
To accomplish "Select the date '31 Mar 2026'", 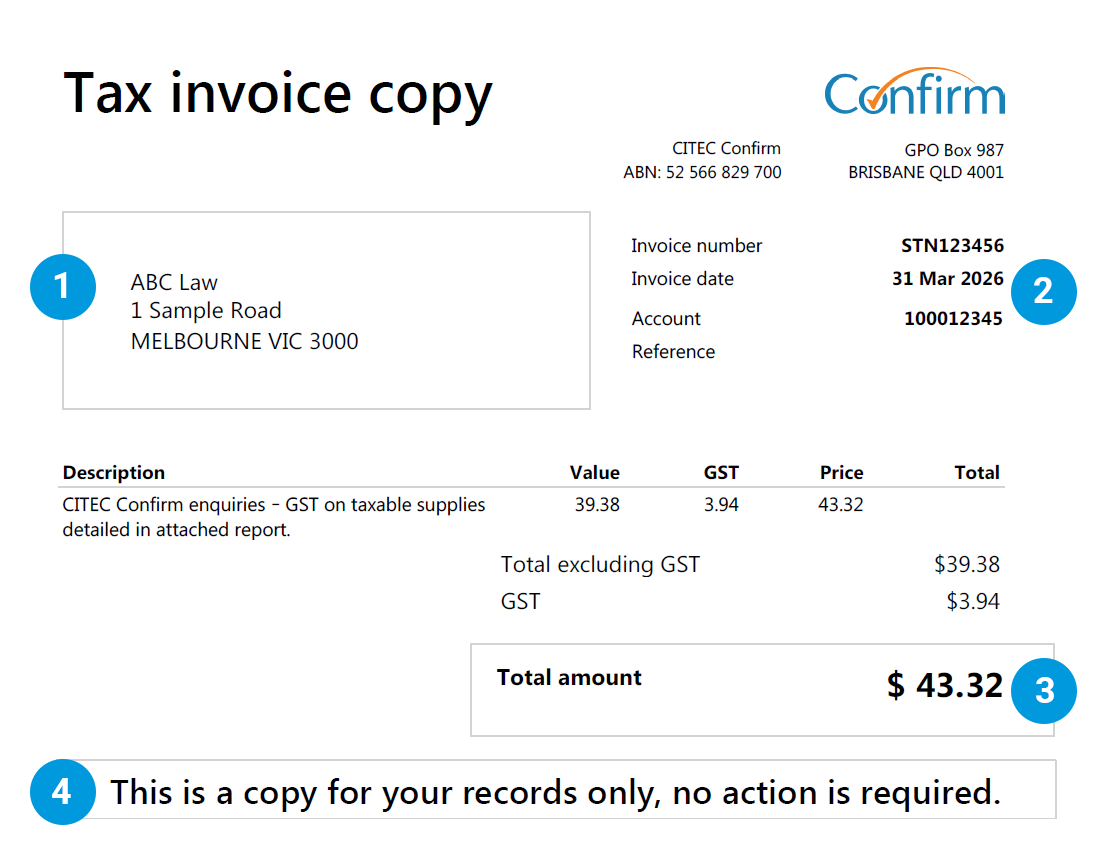I will coord(947,278).
